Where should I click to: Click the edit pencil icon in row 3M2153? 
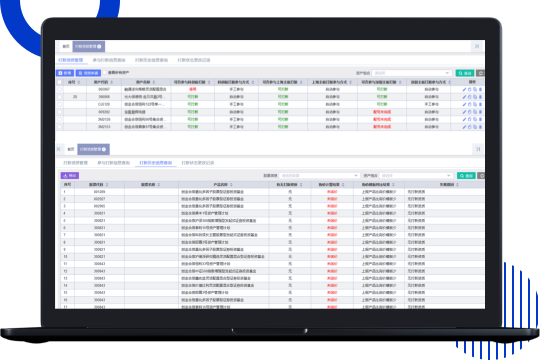pyautogui.click(x=464, y=127)
